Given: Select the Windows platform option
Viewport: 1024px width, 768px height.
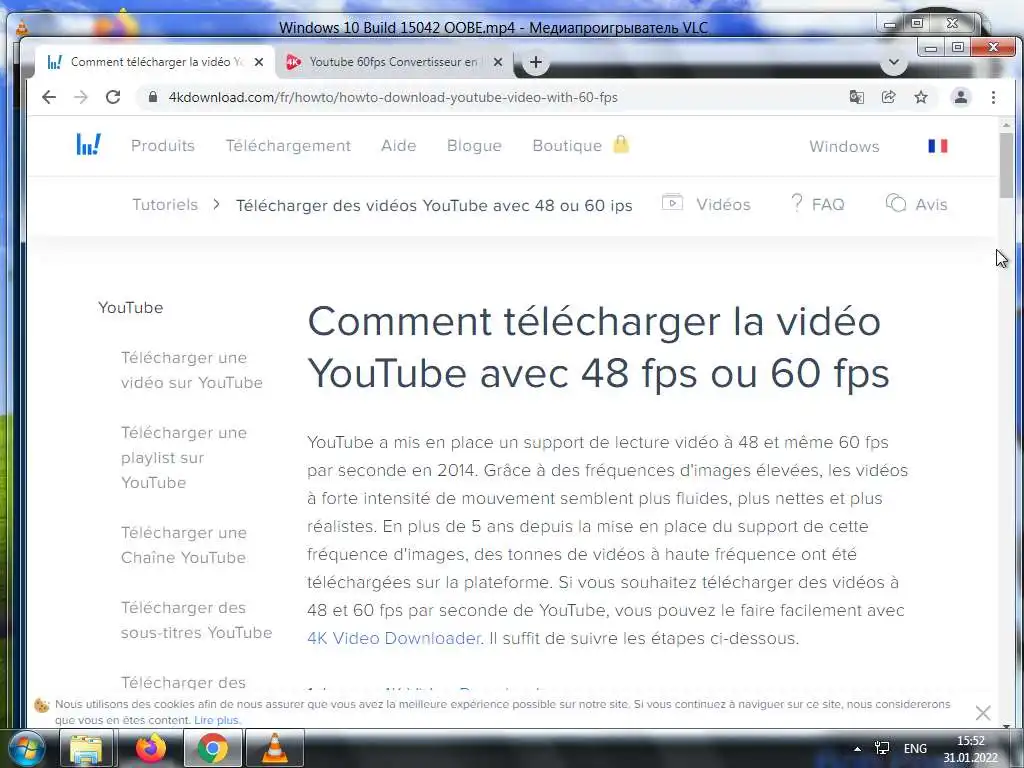Looking at the screenshot, I should tap(844, 146).
